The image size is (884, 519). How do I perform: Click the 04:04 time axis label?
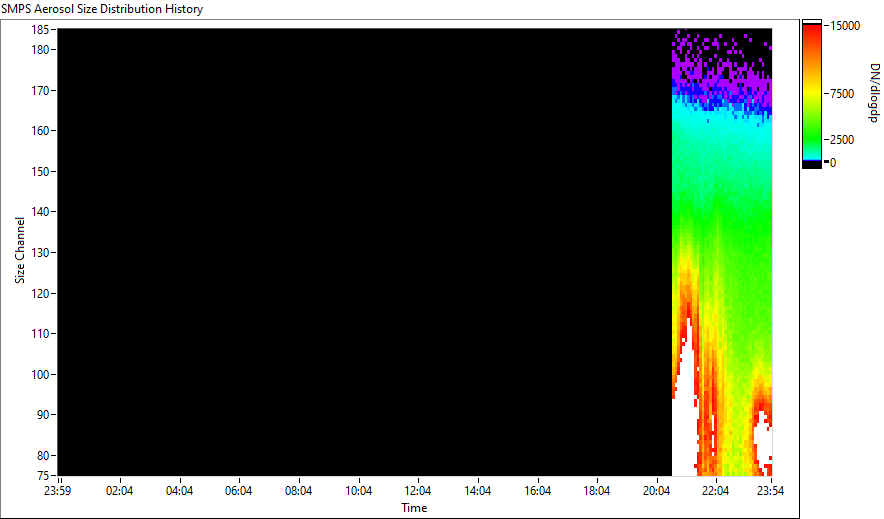pyautogui.click(x=179, y=491)
